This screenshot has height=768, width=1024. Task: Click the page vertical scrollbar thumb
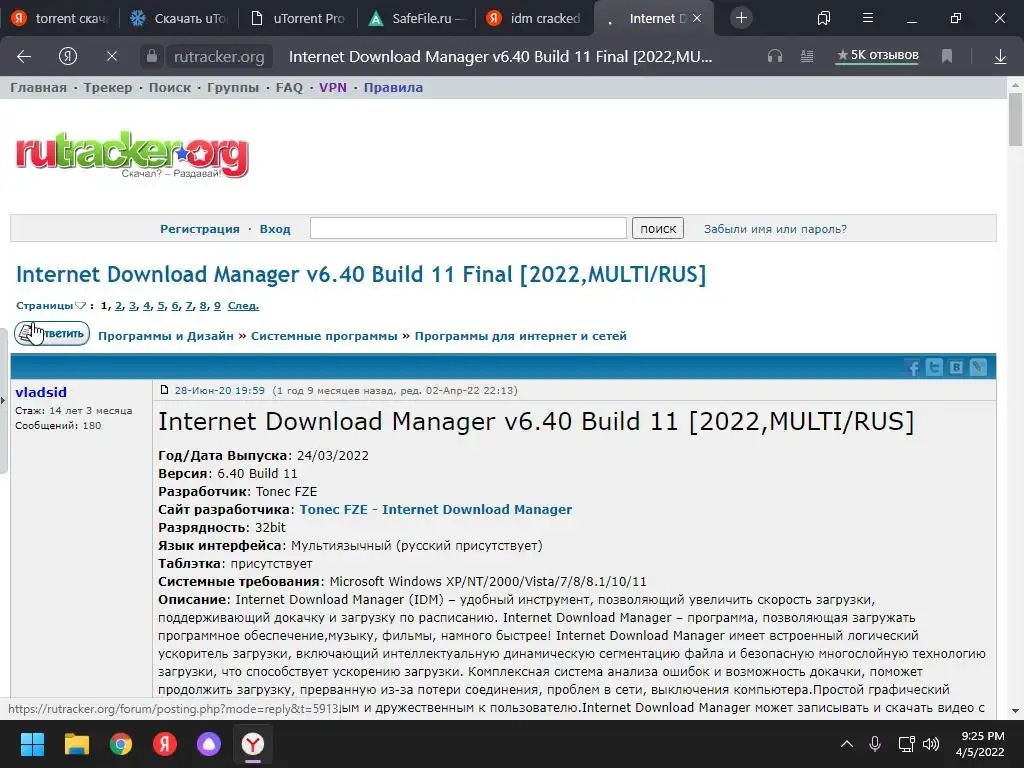point(1015,120)
